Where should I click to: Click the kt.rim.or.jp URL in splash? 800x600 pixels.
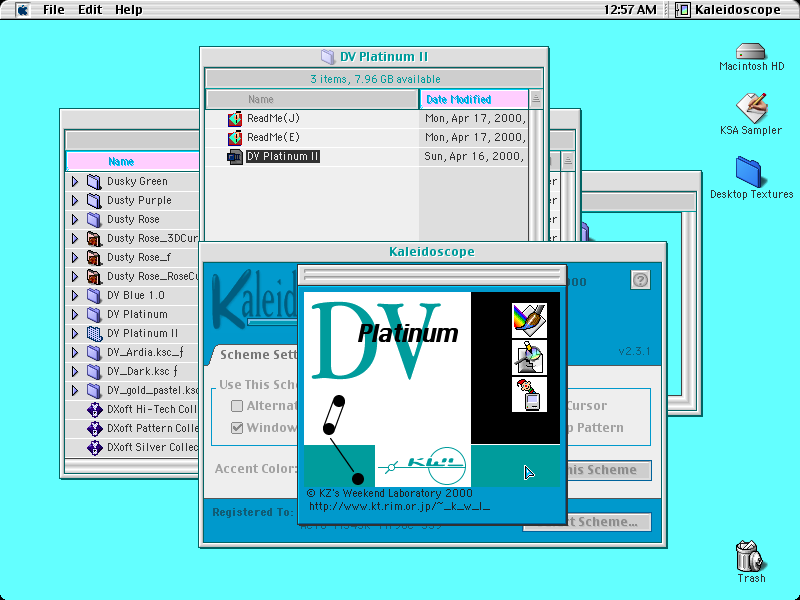(x=399, y=506)
